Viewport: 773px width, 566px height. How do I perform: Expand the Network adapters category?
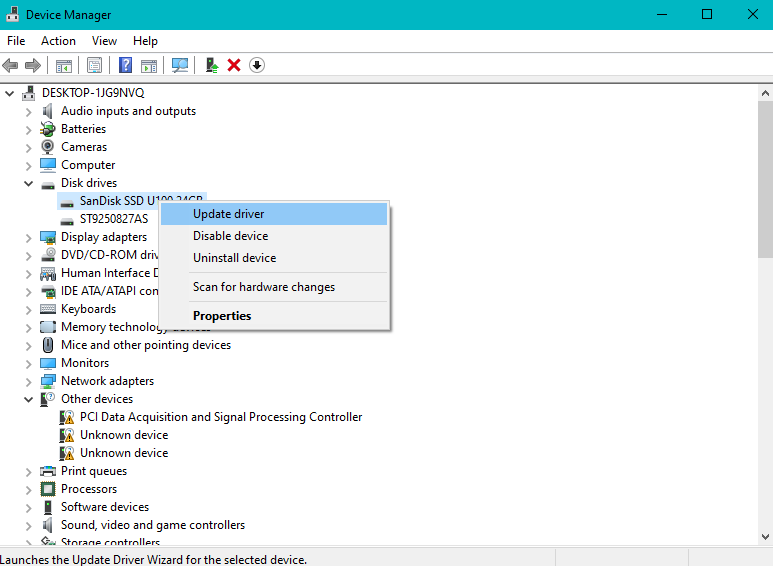(28, 381)
